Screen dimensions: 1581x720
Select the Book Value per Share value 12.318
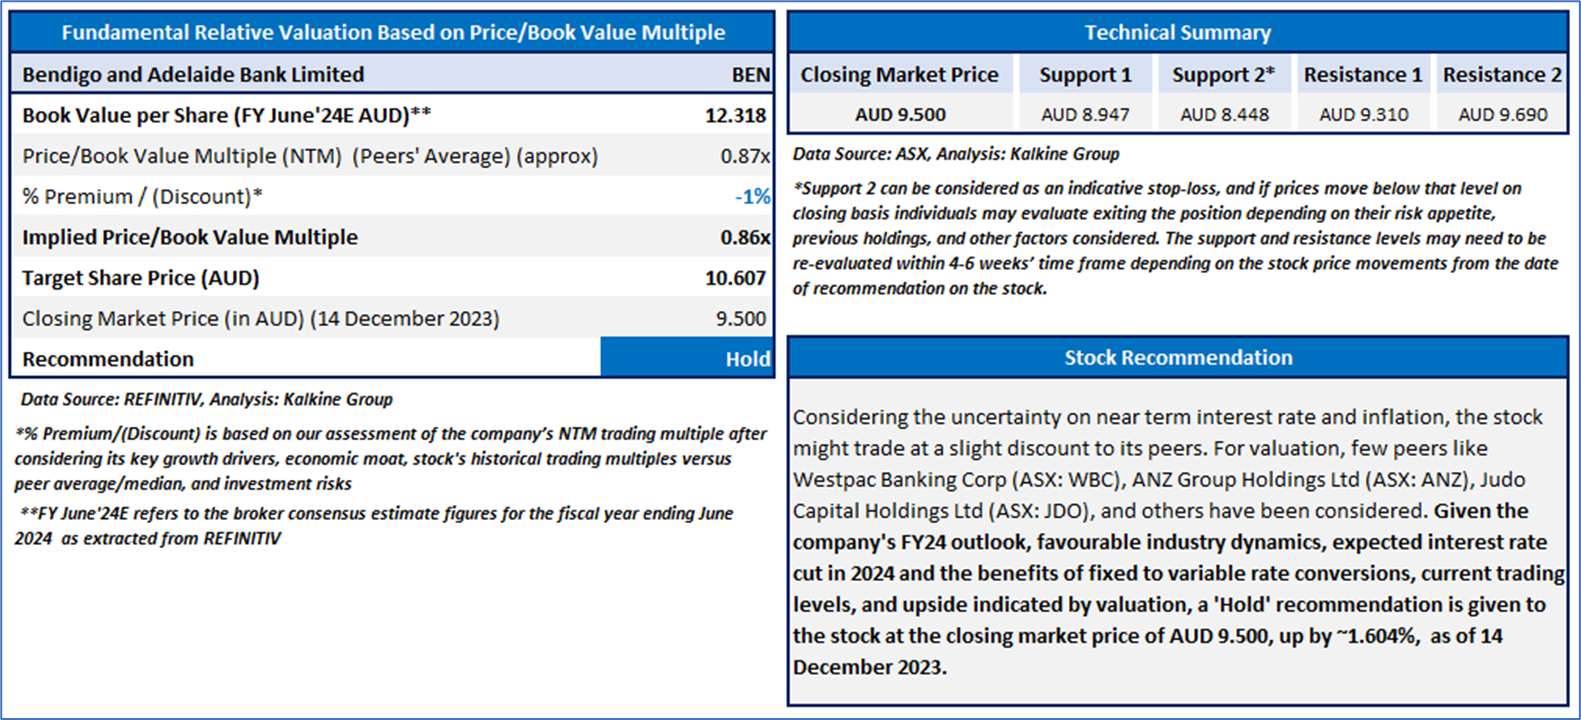point(735,115)
